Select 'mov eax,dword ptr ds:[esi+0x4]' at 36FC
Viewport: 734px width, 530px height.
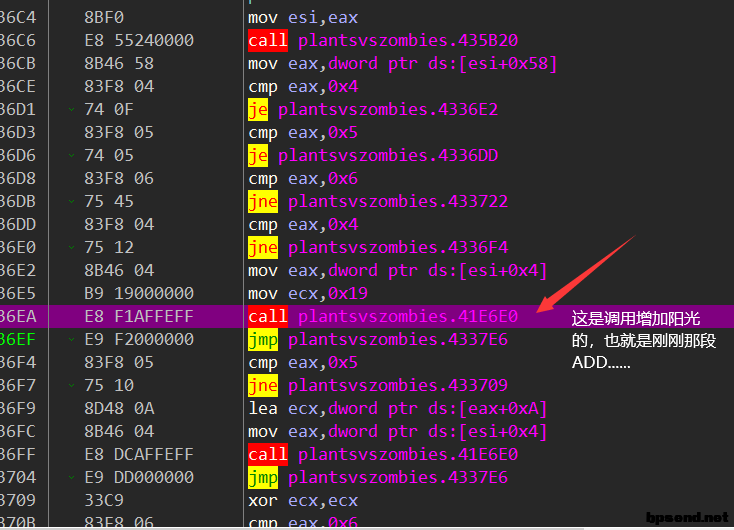pyautogui.click(x=398, y=431)
